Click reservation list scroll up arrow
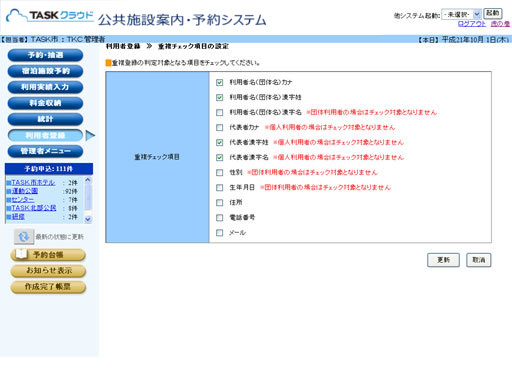 (x=88, y=180)
